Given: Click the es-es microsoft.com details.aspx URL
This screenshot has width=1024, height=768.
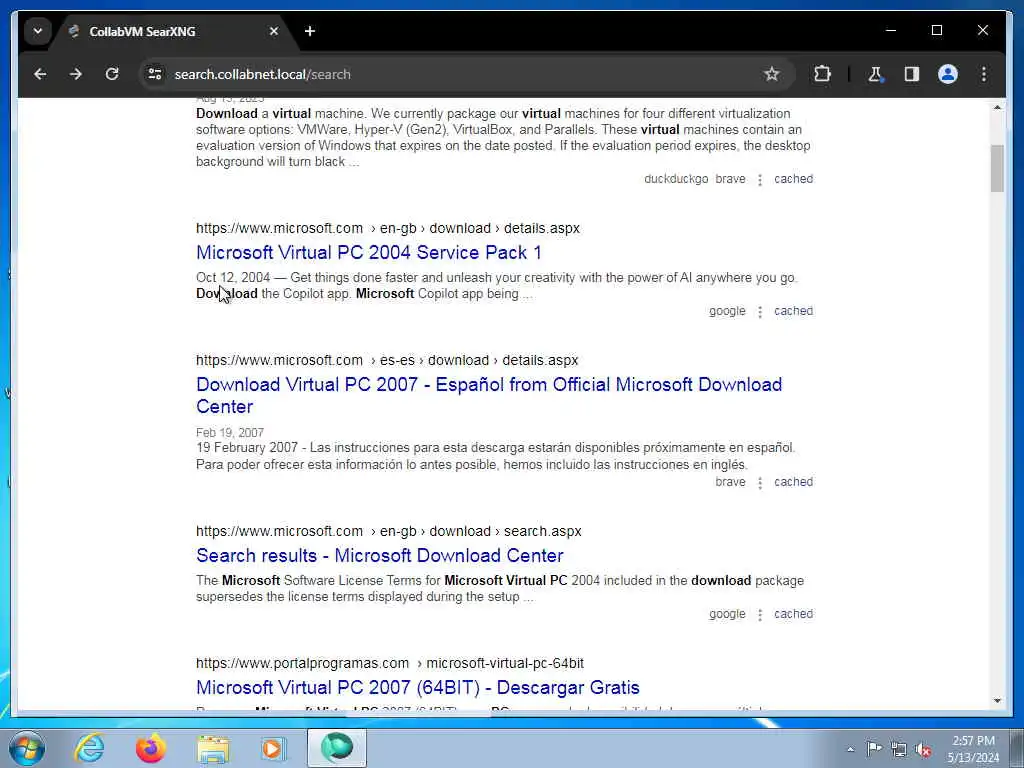Looking at the screenshot, I should (x=387, y=360).
